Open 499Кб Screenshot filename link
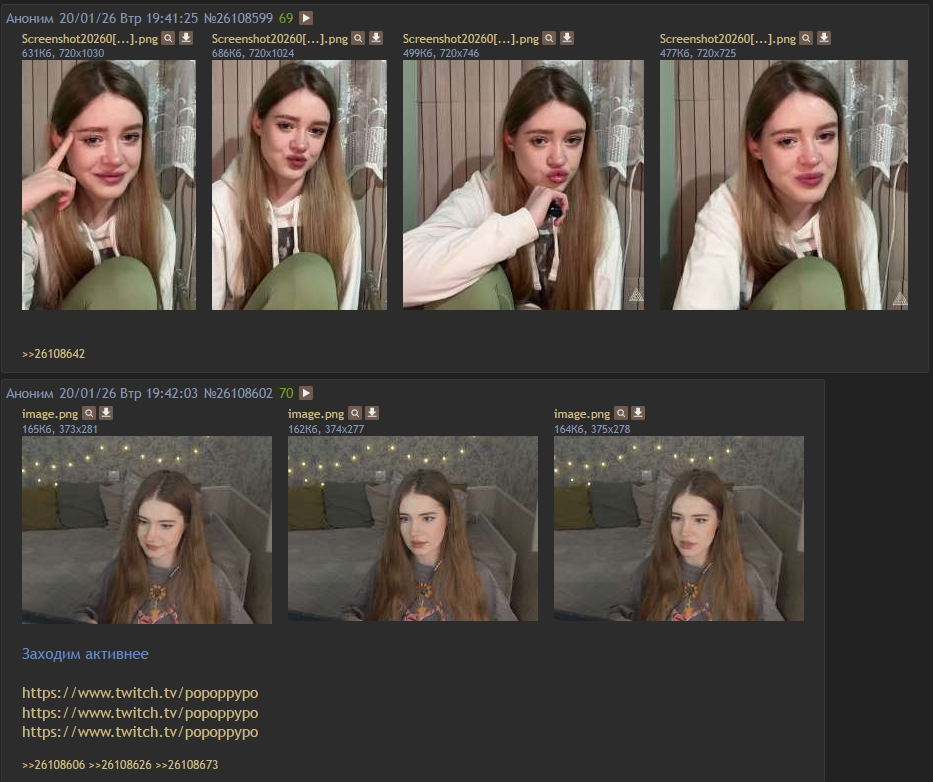933x782 pixels. click(x=471, y=39)
